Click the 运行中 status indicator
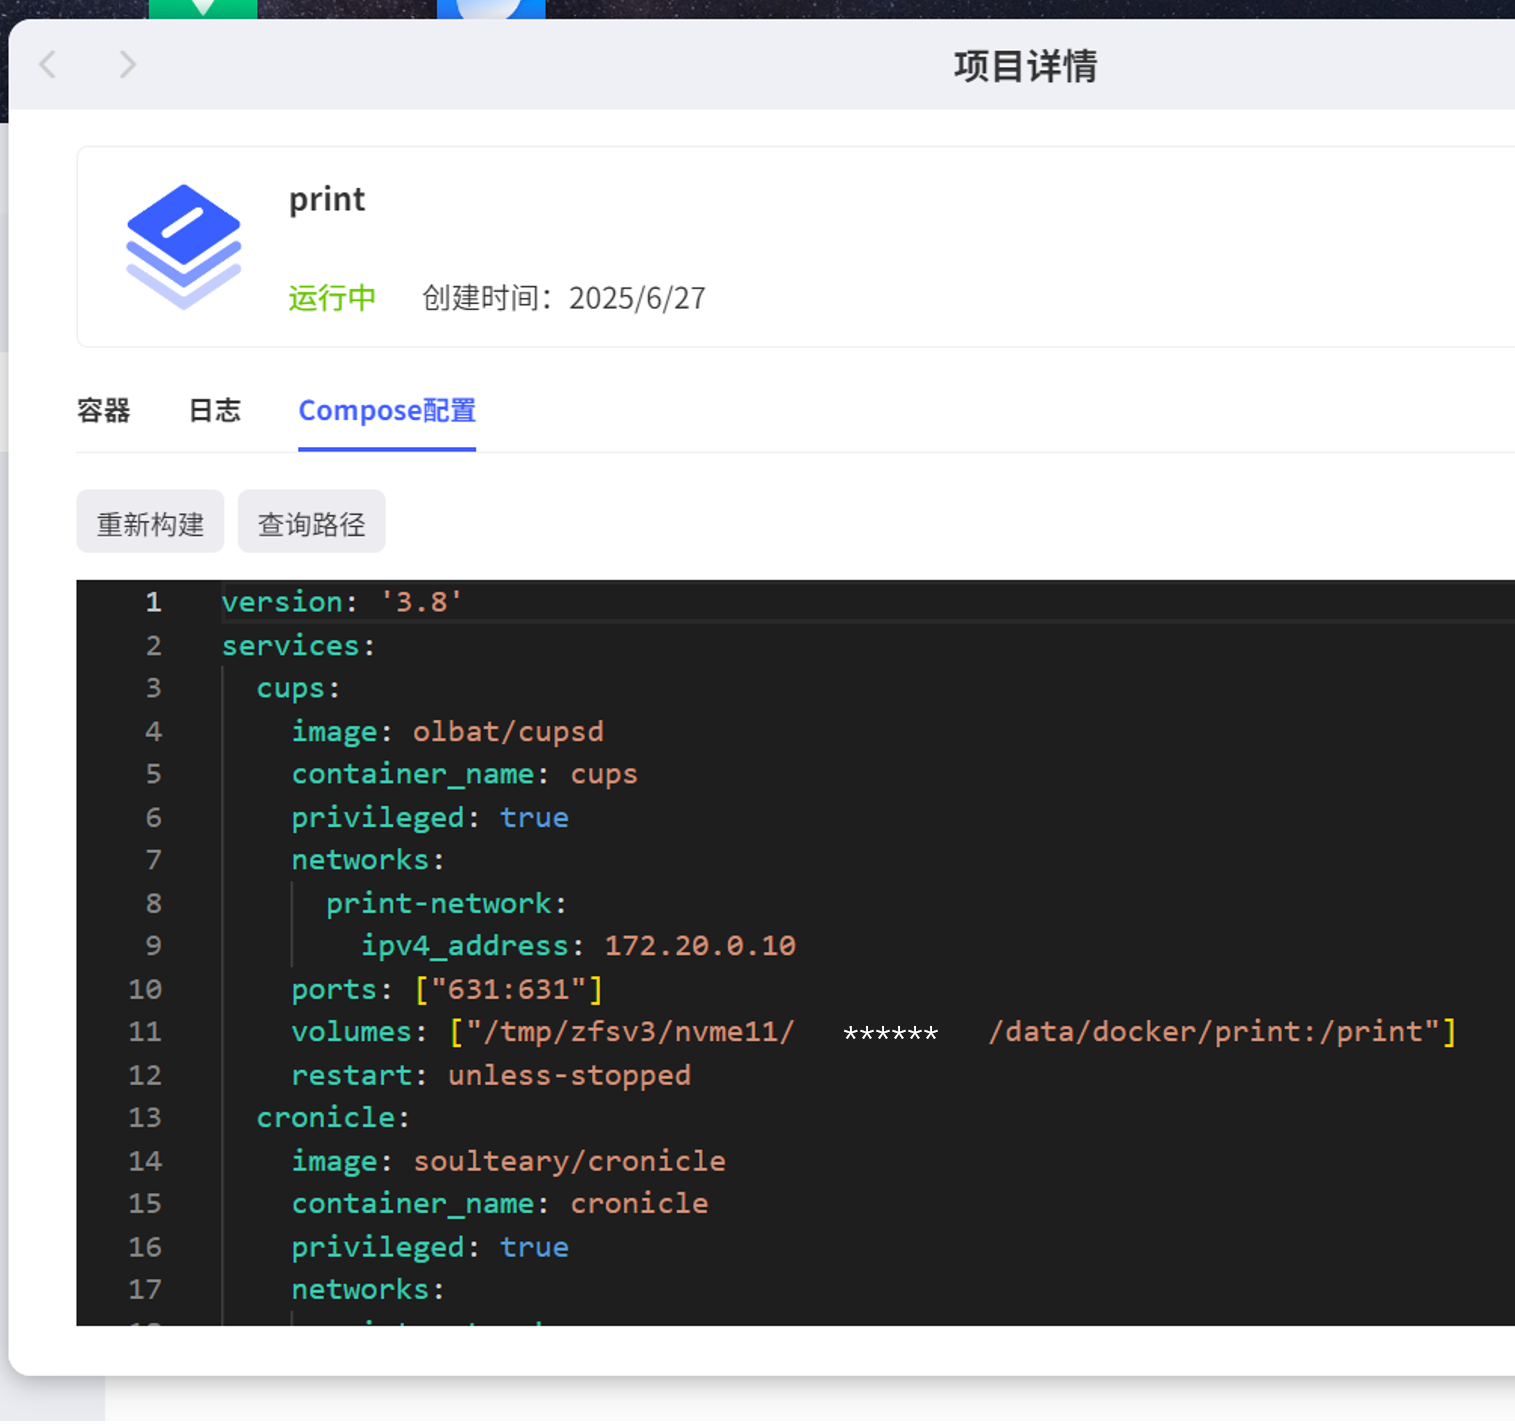 [331, 297]
